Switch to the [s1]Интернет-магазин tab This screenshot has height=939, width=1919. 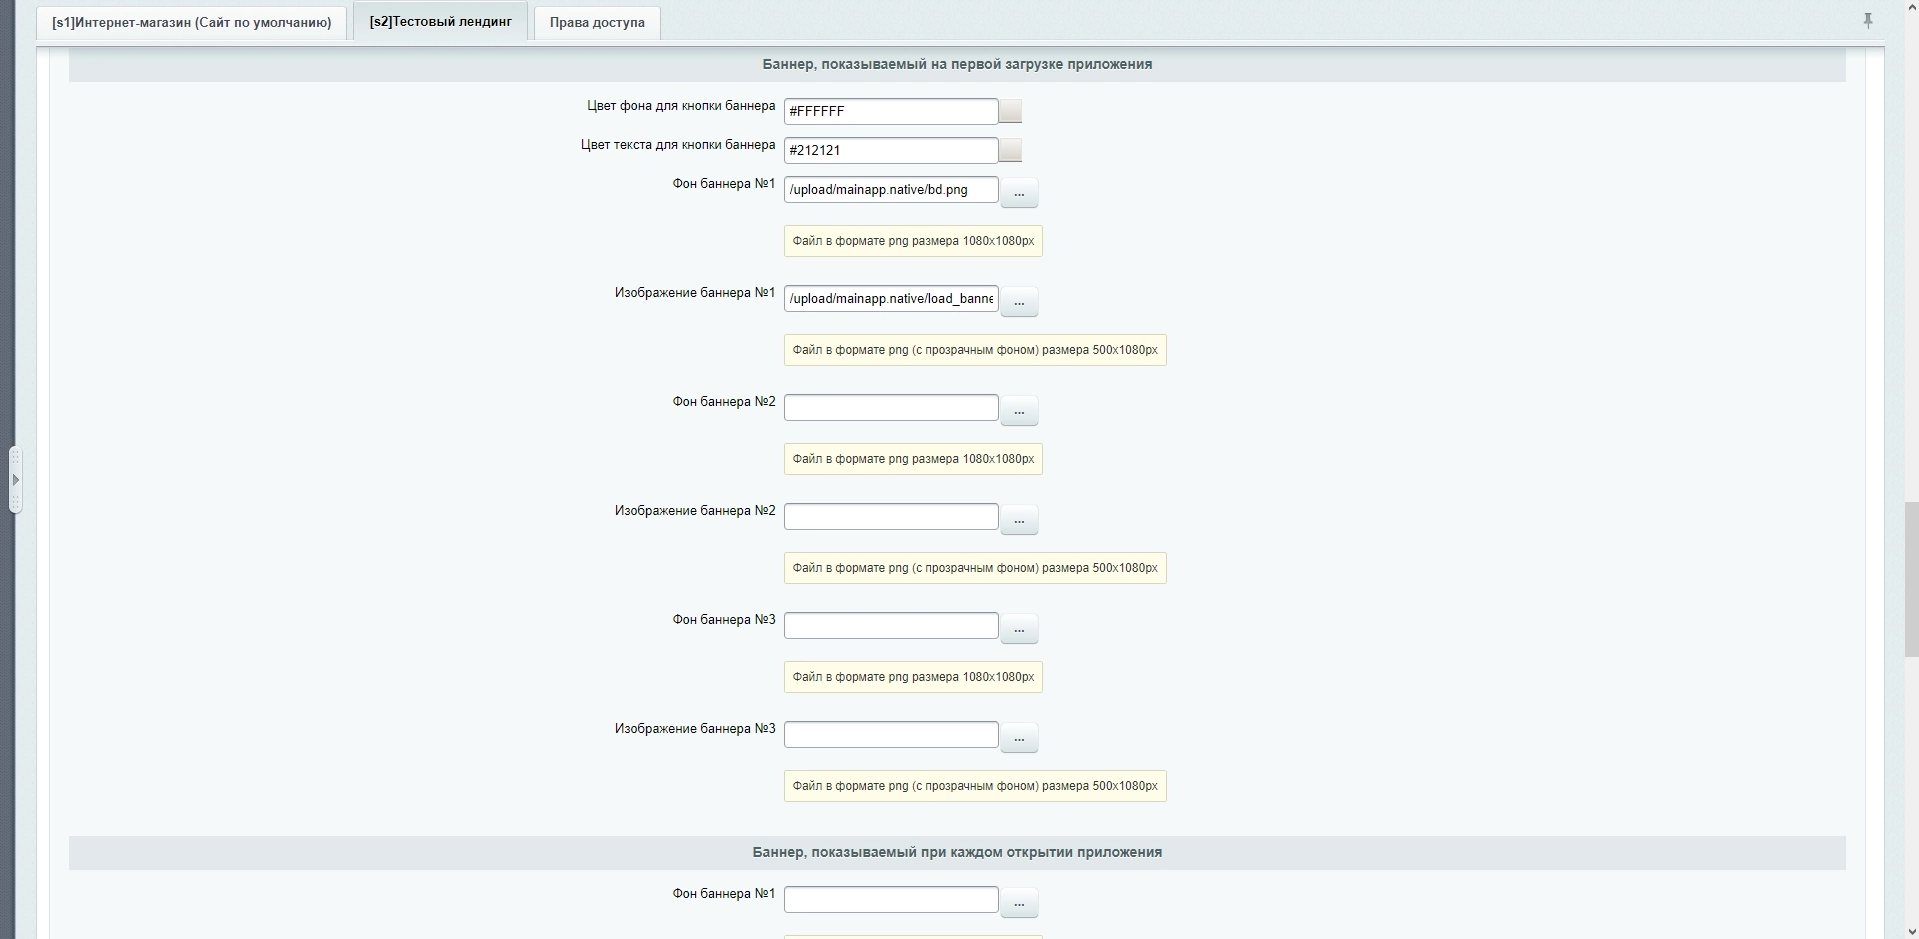[192, 22]
